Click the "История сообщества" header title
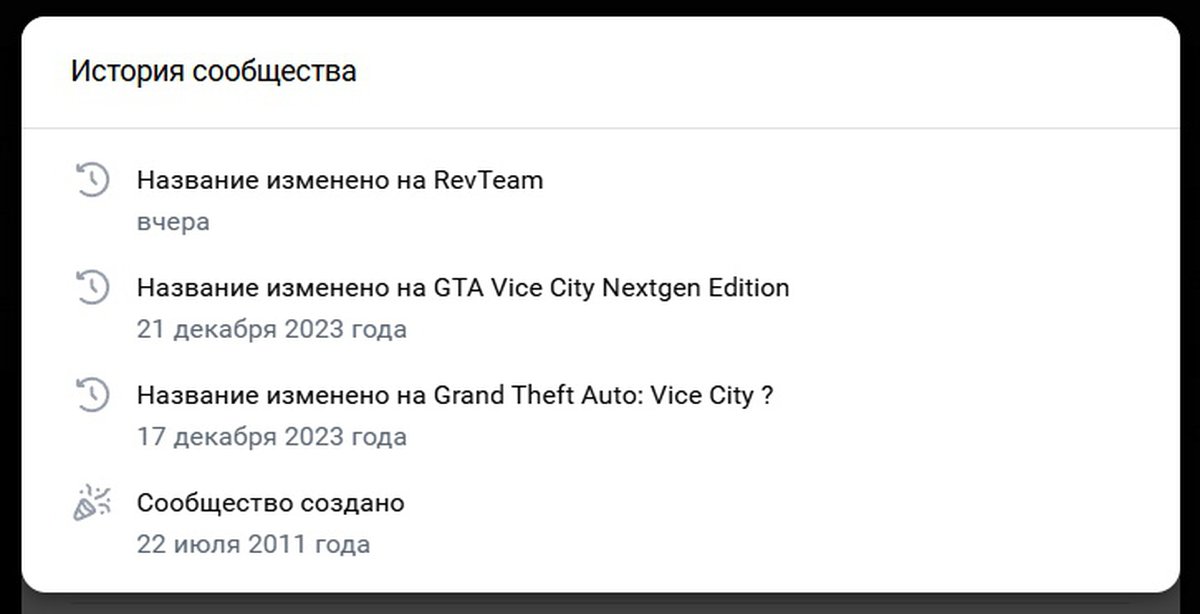The width and height of the screenshot is (1200, 614). click(x=213, y=72)
